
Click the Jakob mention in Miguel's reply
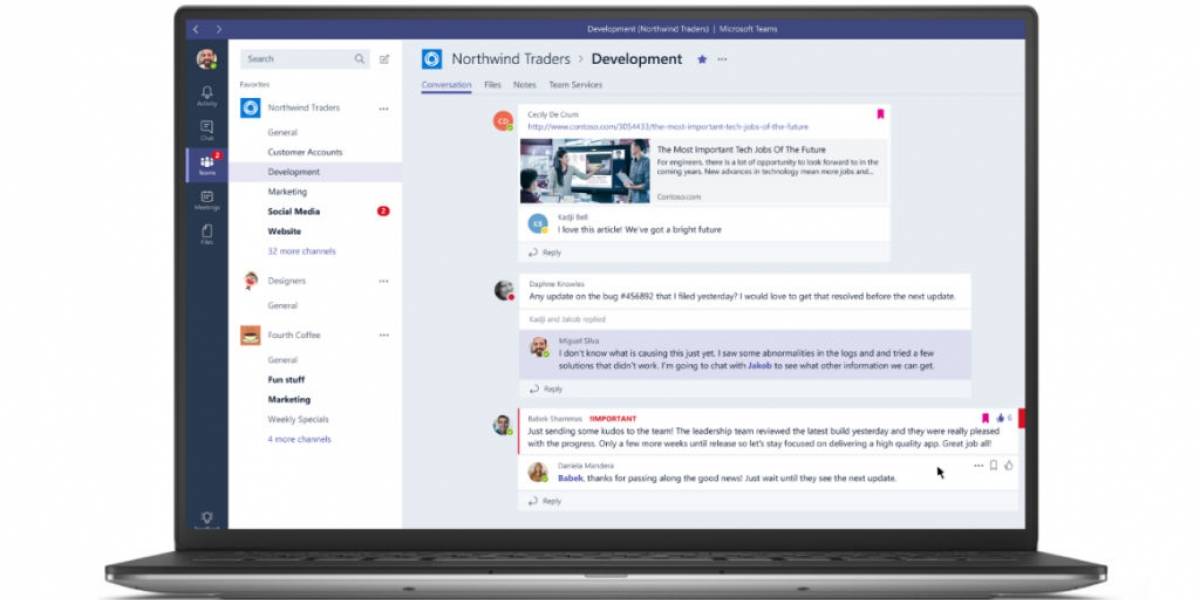click(760, 366)
